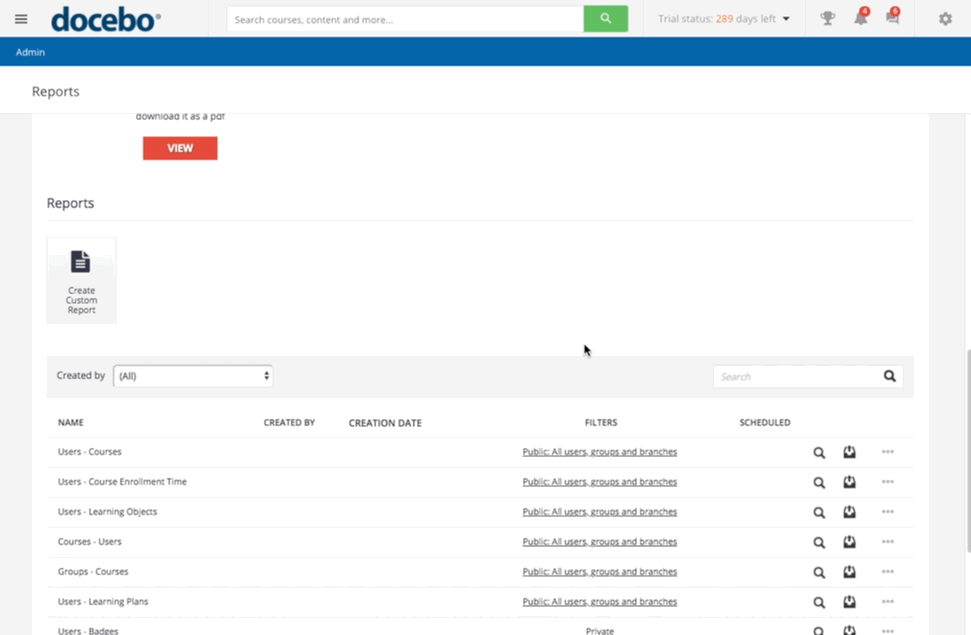Expand the Trial status dropdown arrow
971x635 pixels.
click(786, 19)
